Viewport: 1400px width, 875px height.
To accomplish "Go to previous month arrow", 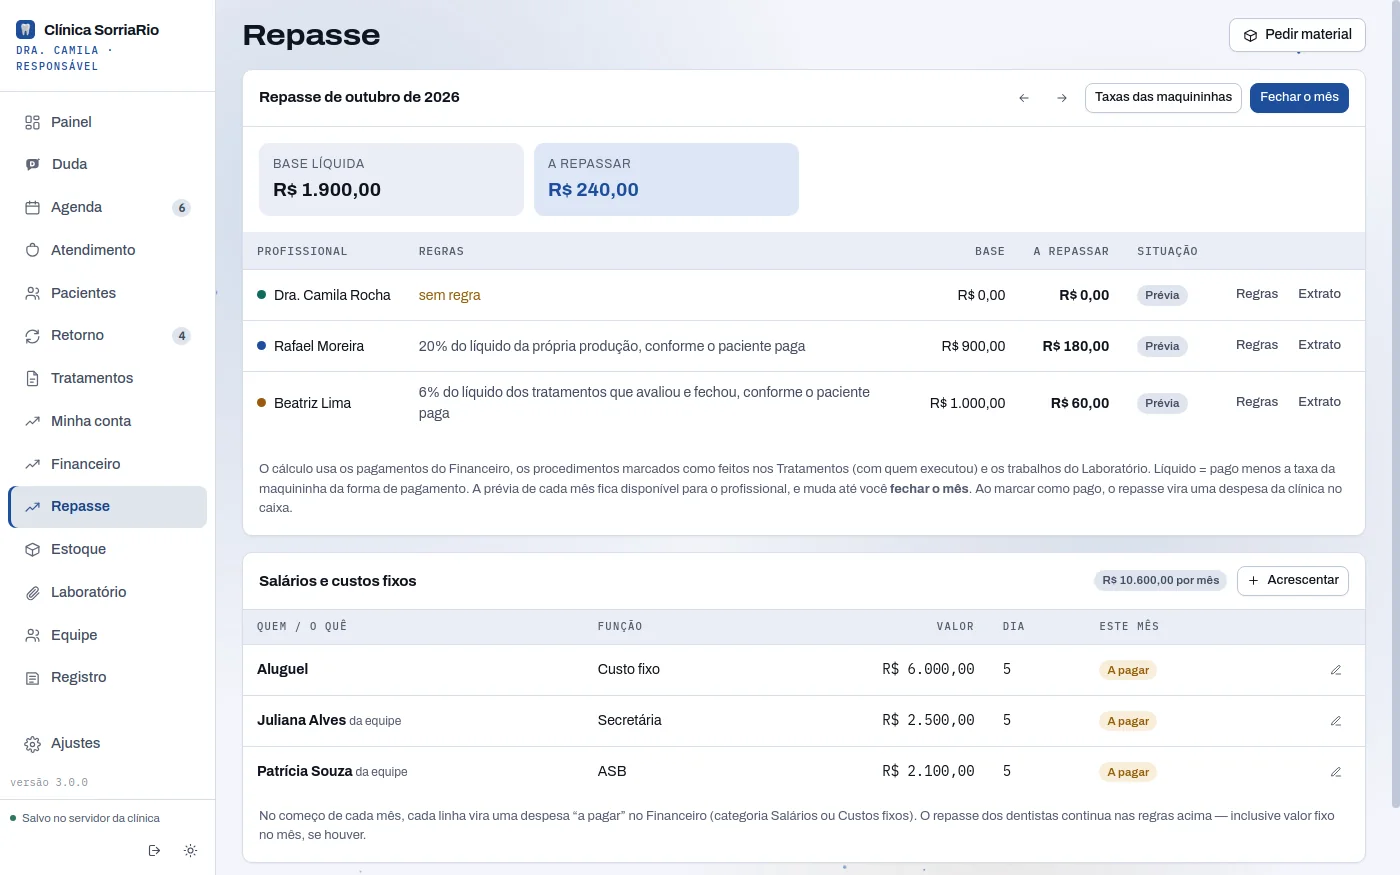I will pyautogui.click(x=1024, y=98).
